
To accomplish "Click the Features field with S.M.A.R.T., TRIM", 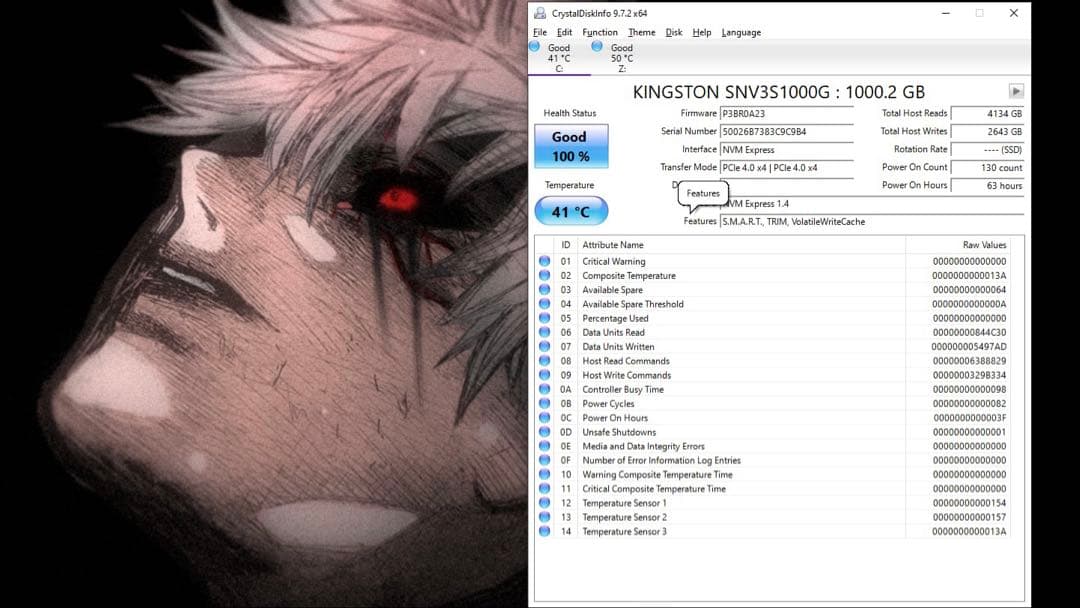I will [871, 222].
